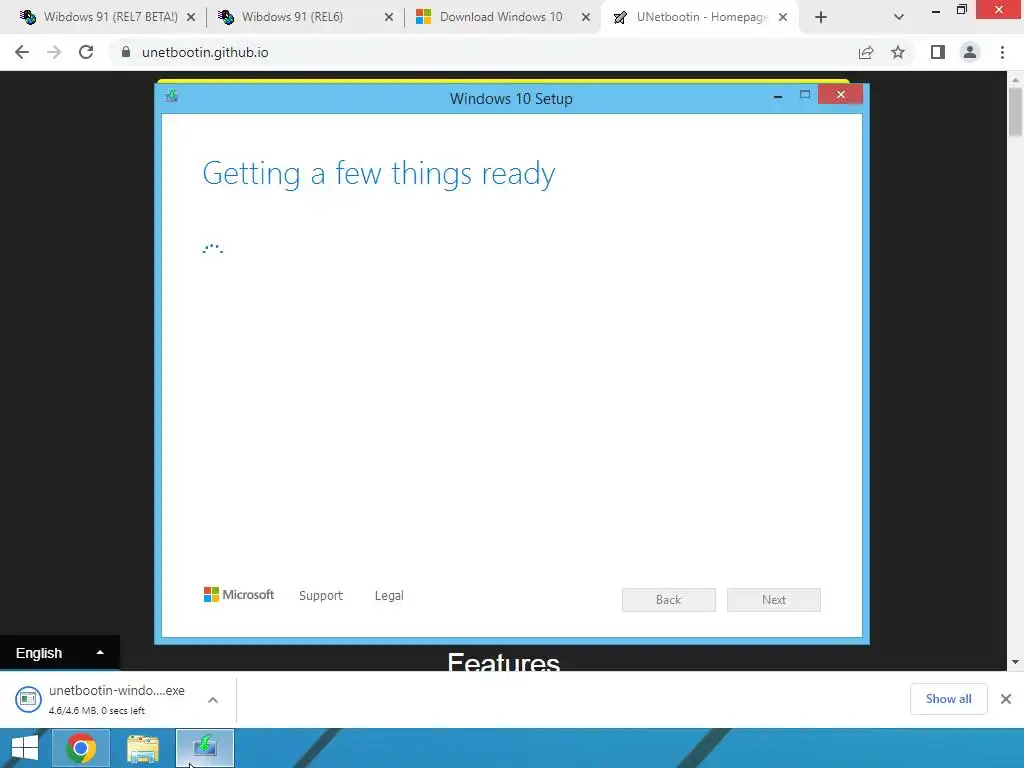The image size is (1024, 768).
Task: Maximize the Windows 10 Setup window
Action: click(805, 95)
